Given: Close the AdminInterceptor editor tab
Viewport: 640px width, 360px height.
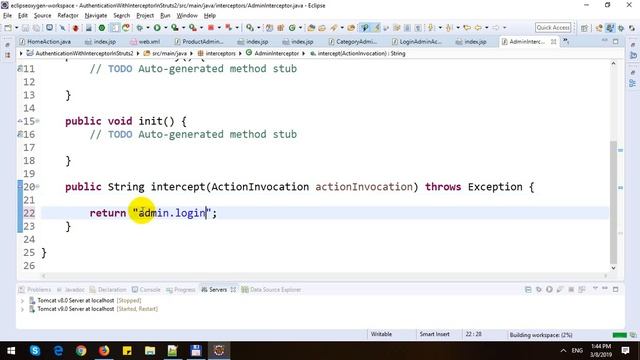Looking at the screenshot, I should [x=553, y=42].
